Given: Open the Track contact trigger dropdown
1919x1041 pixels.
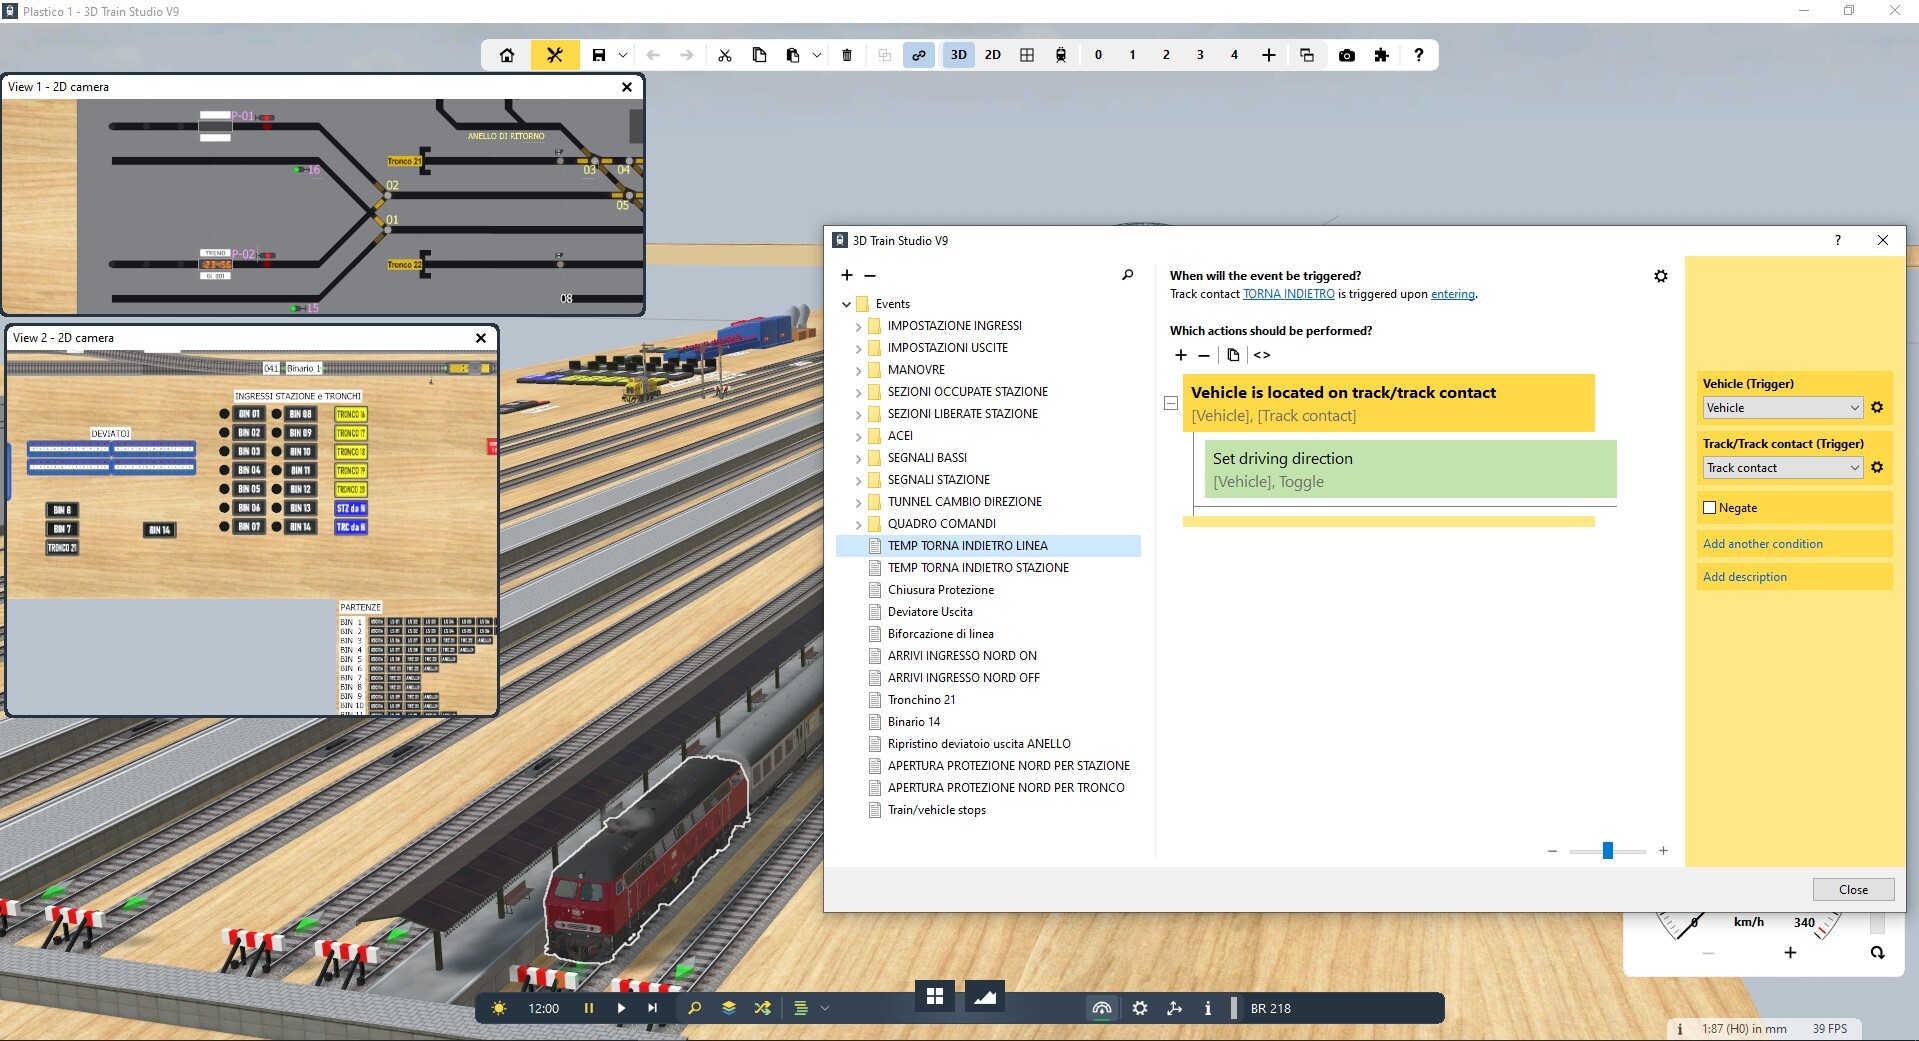Looking at the screenshot, I should click(1782, 468).
